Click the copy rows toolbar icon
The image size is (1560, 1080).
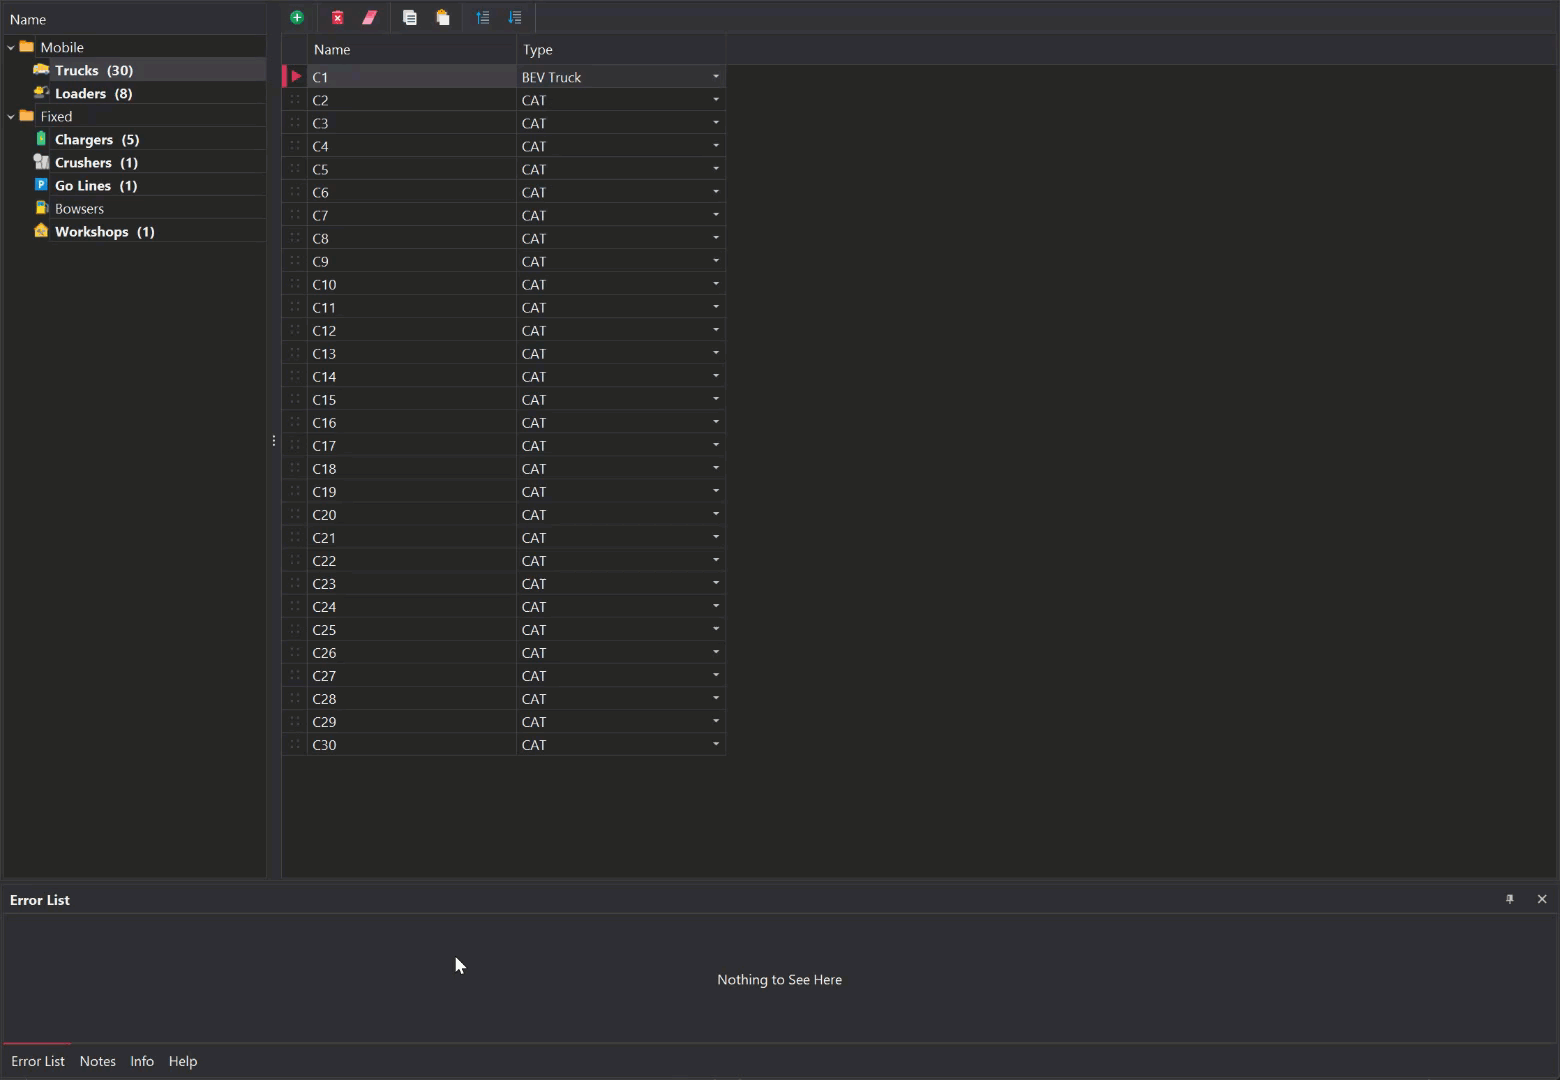pyautogui.click(x=410, y=17)
